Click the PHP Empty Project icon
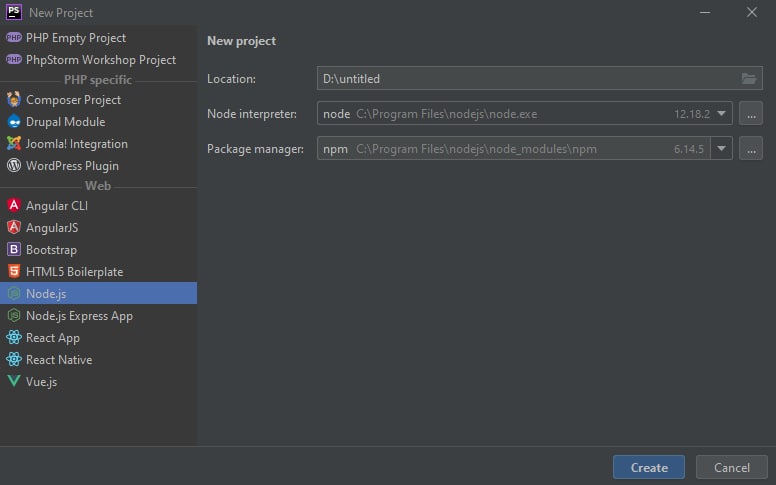Screen dimensions: 776x485 pyautogui.click(x=14, y=38)
